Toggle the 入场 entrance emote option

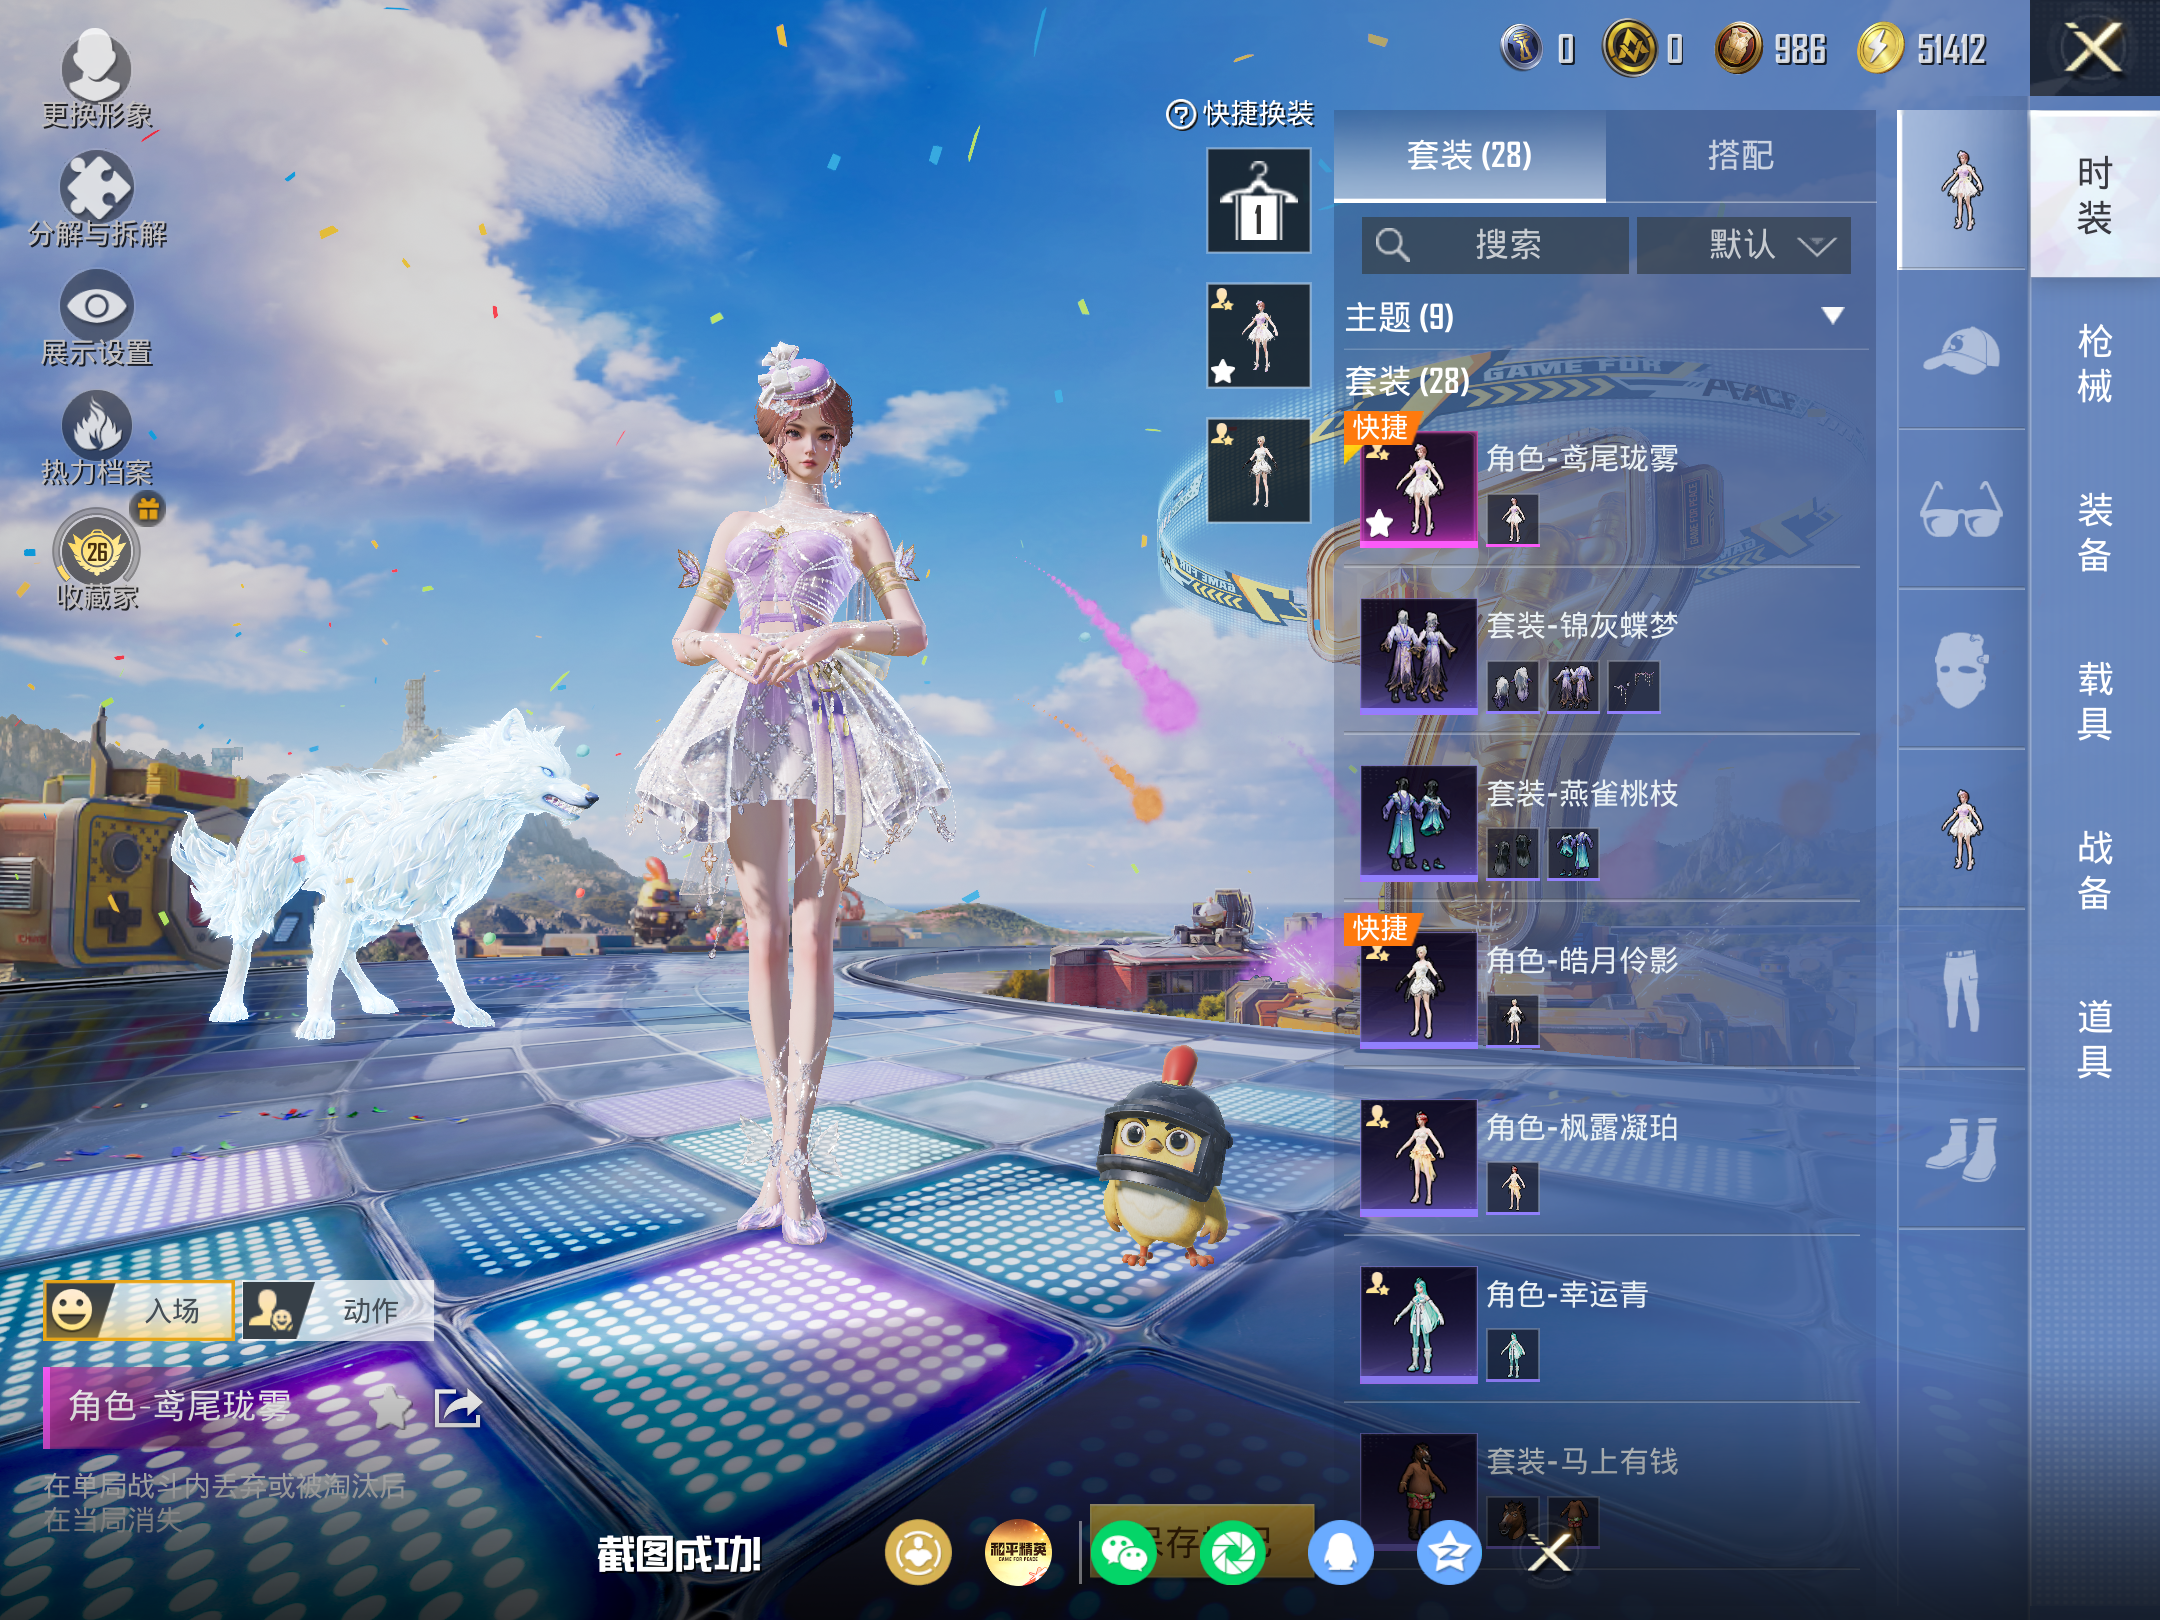139,1310
